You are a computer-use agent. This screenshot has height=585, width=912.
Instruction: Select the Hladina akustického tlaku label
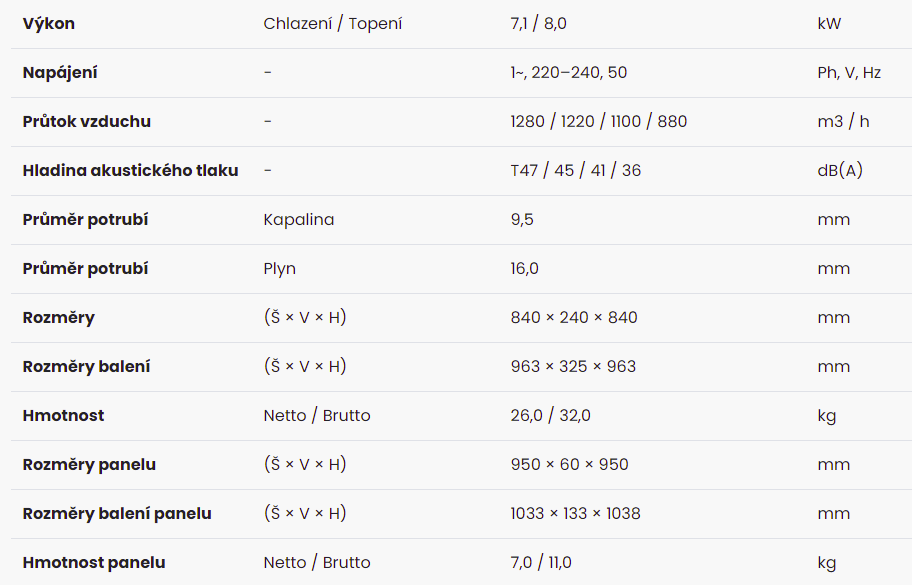point(131,170)
